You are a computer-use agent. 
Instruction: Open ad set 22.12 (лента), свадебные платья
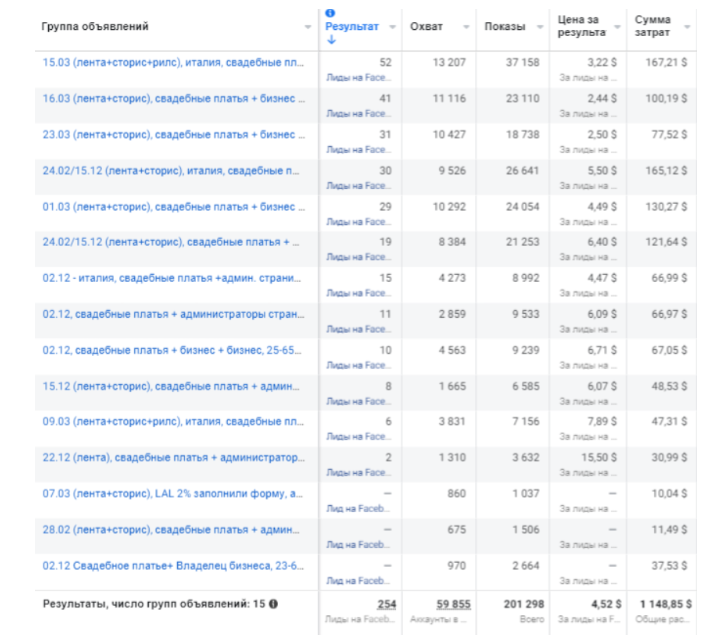tap(173, 457)
